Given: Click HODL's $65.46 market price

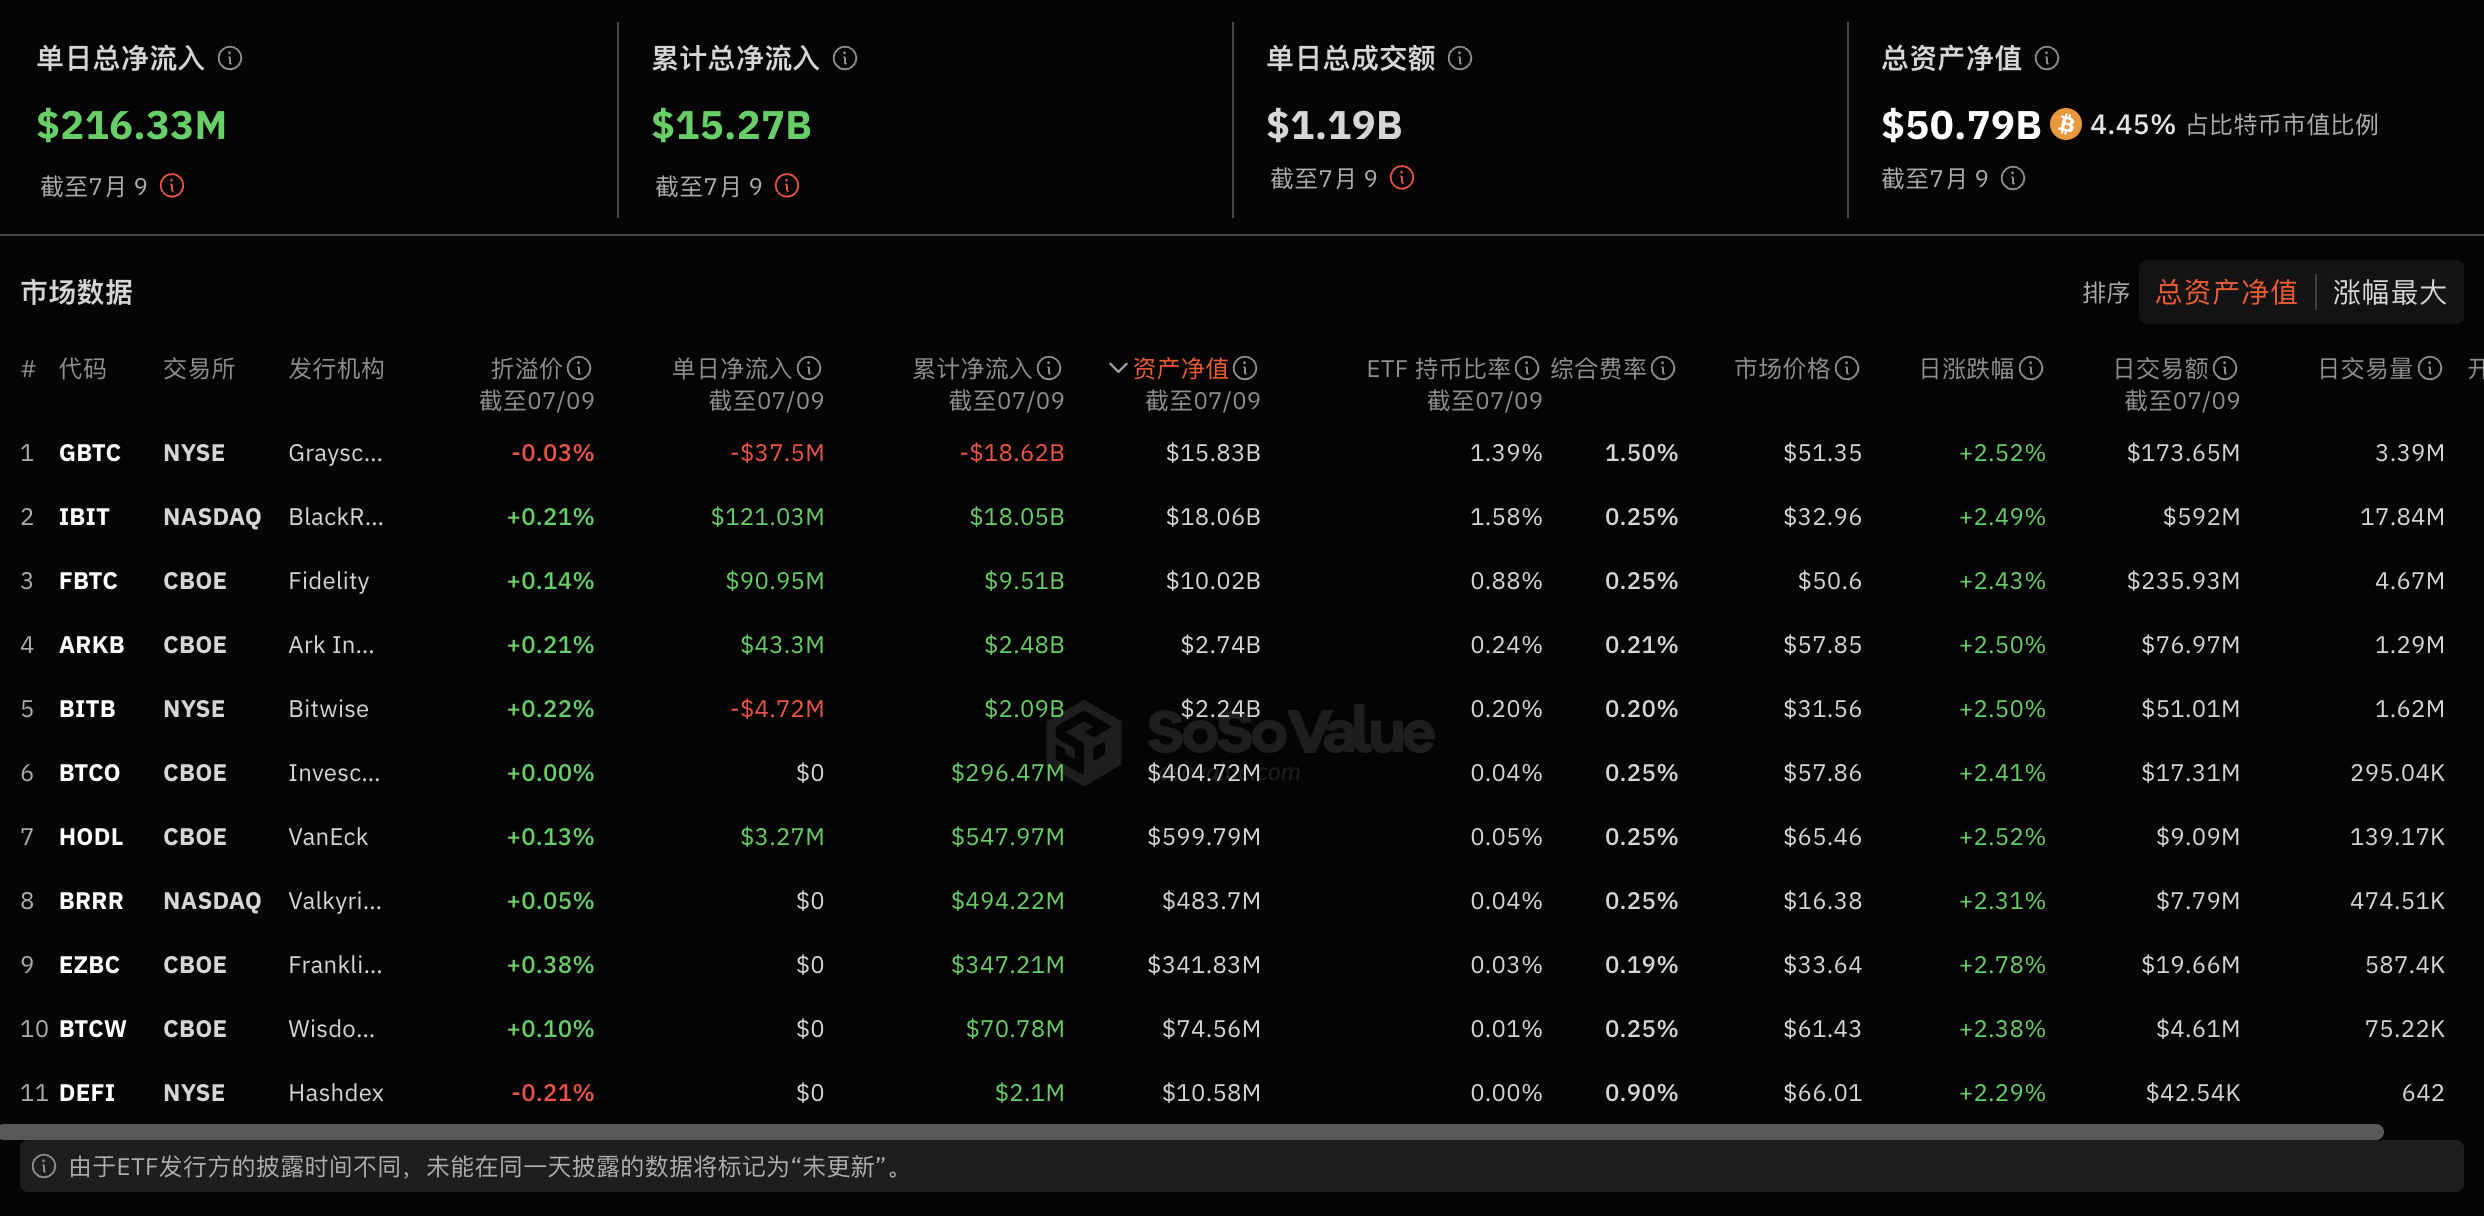Looking at the screenshot, I should [1822, 837].
